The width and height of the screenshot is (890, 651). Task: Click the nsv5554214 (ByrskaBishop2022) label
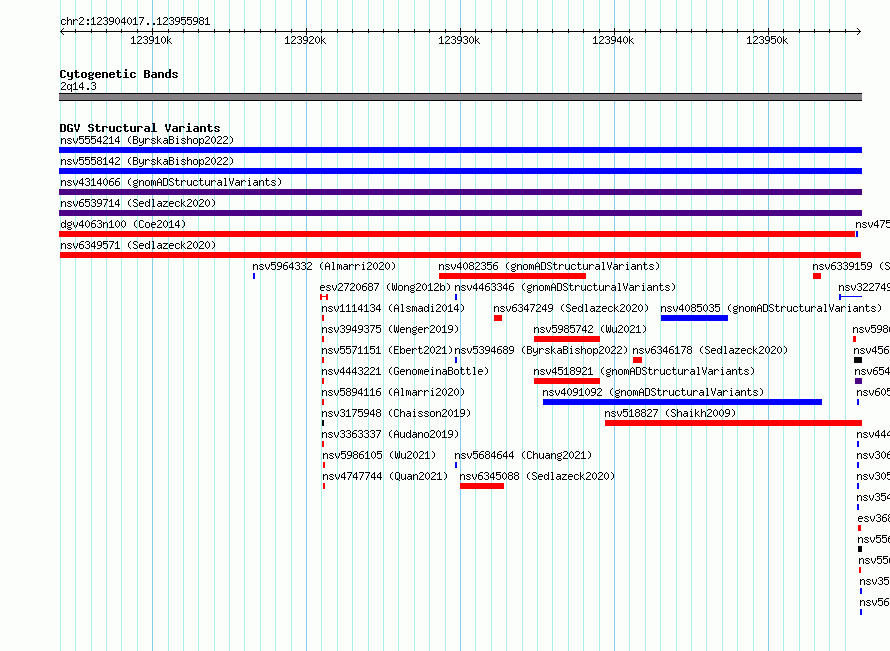coord(147,140)
